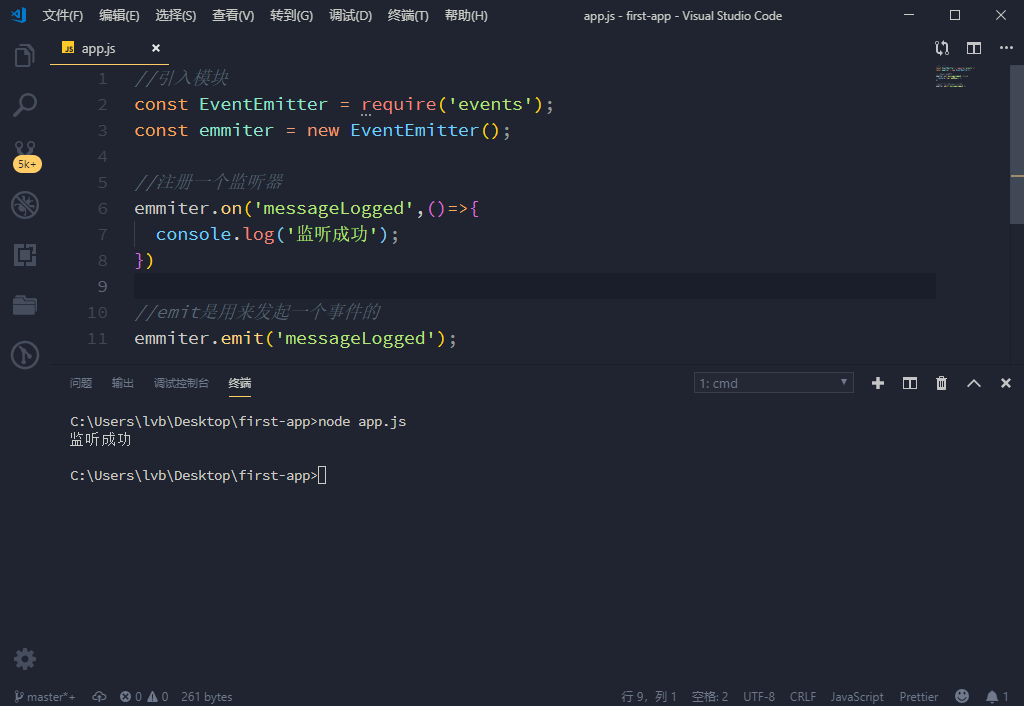This screenshot has height=706, width=1024.
Task: Kill the terminal with trash icon
Action: [x=941, y=383]
